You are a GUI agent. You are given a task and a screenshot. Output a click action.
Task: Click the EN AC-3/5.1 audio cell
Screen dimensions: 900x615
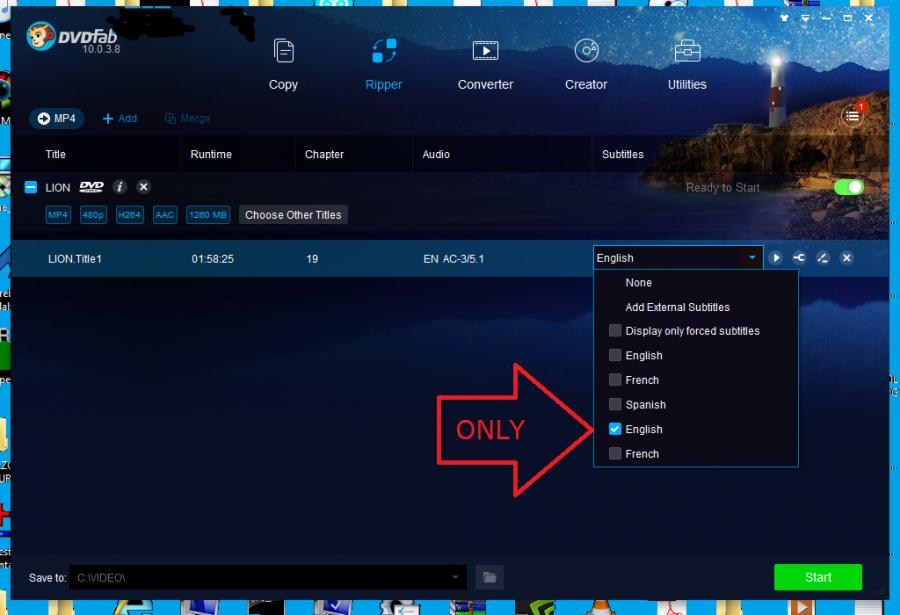pos(453,259)
